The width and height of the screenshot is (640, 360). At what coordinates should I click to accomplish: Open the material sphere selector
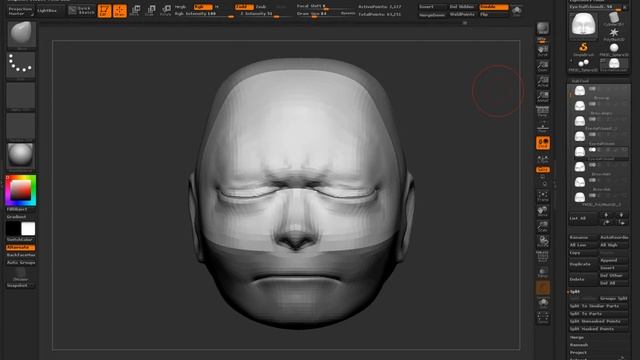(21, 156)
